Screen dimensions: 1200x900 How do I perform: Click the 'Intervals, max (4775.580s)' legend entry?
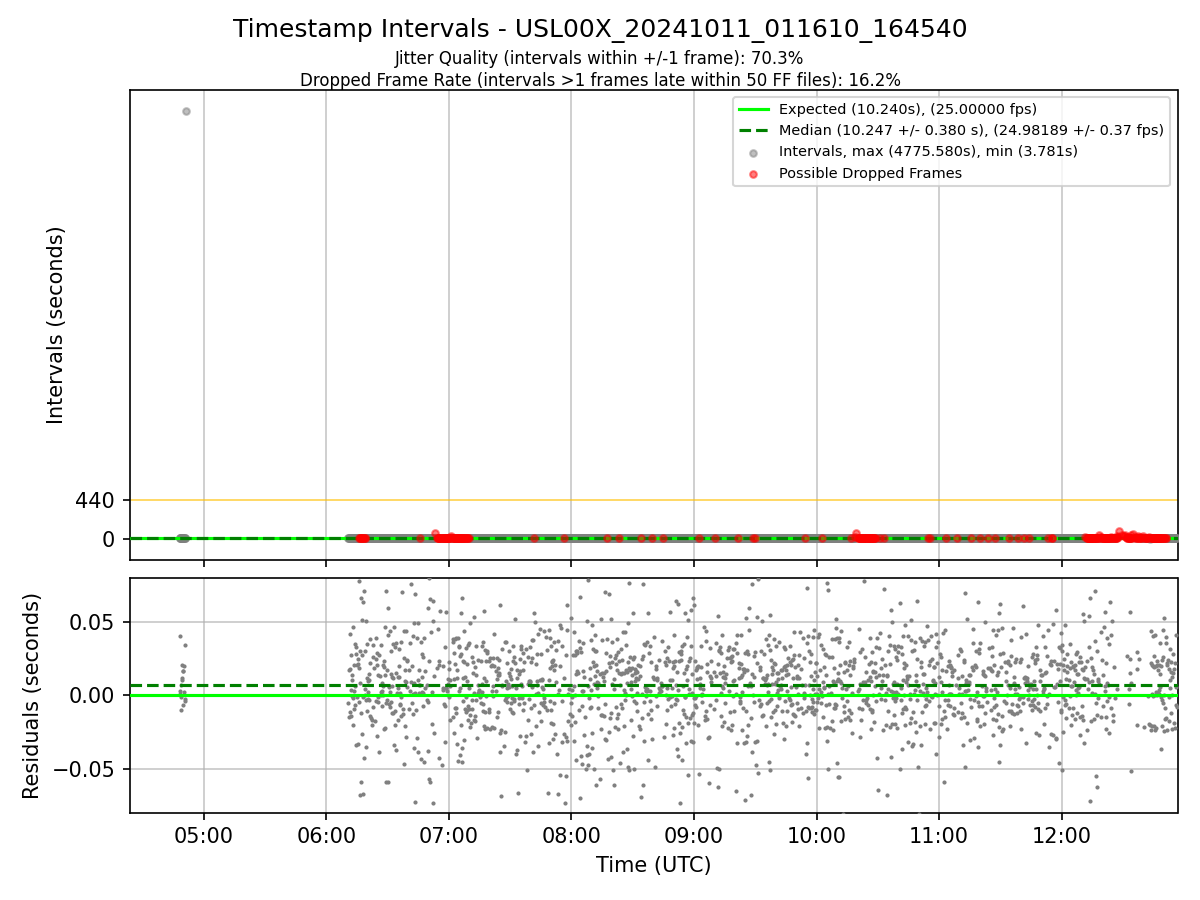[928, 152]
